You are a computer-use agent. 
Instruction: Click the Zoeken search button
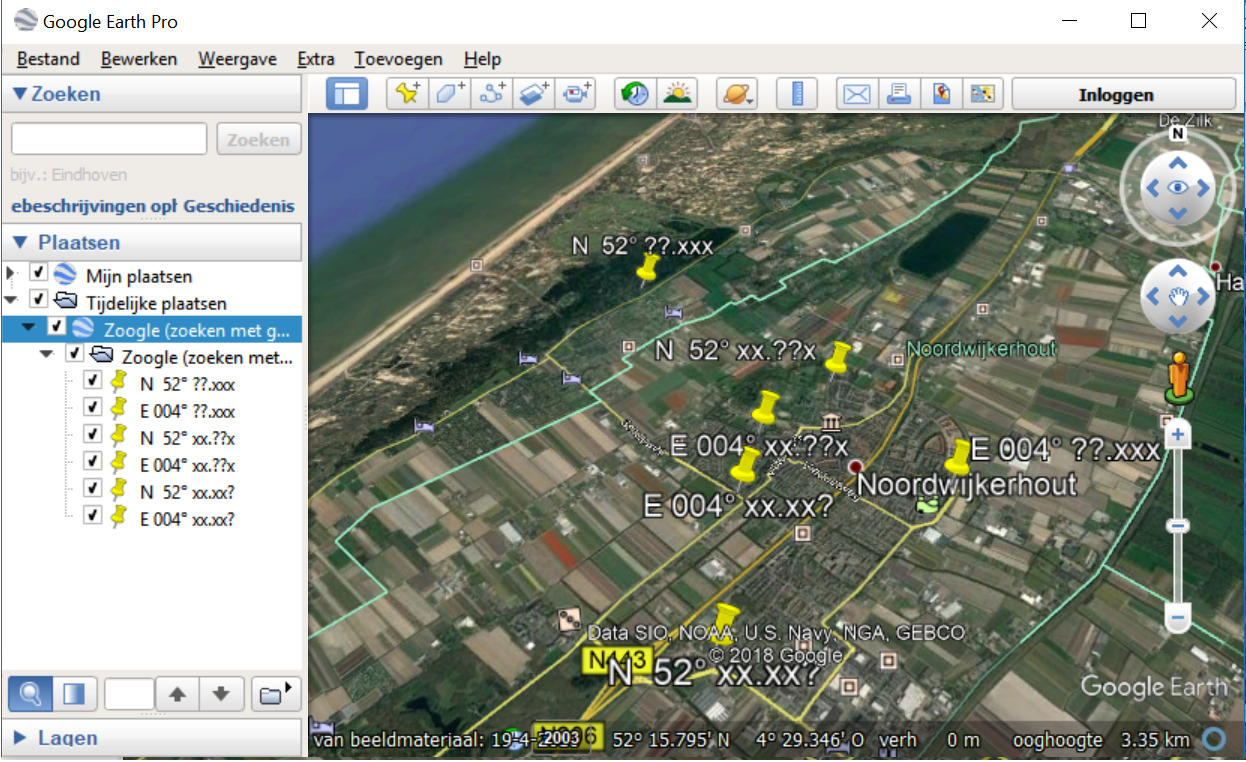258,139
